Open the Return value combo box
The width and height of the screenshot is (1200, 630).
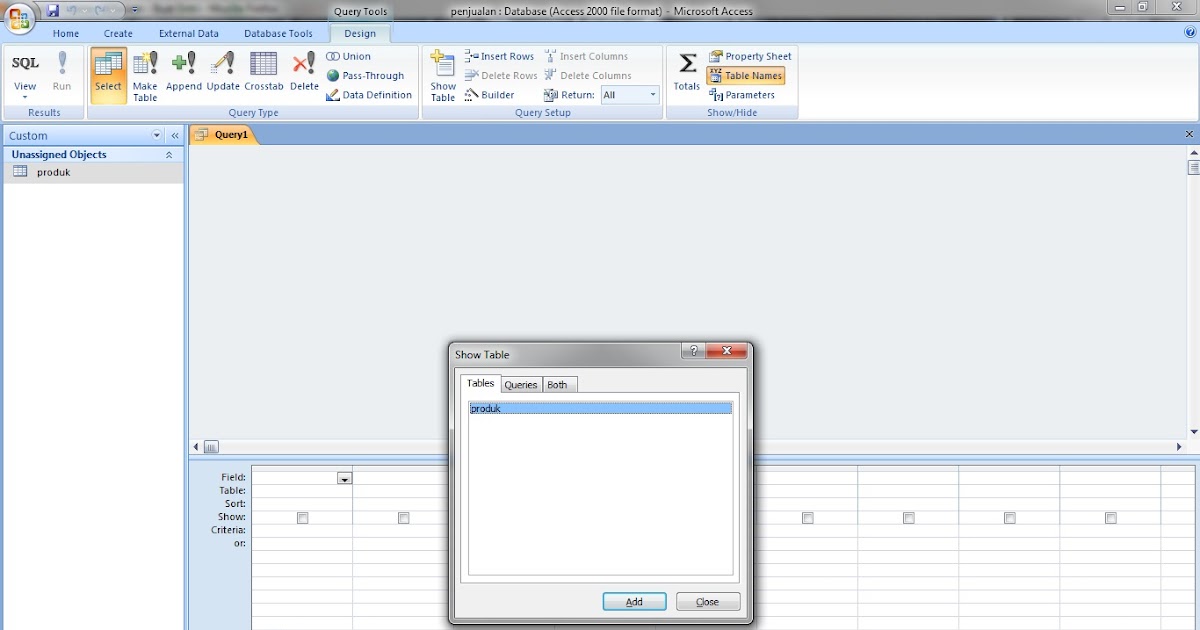(630, 95)
